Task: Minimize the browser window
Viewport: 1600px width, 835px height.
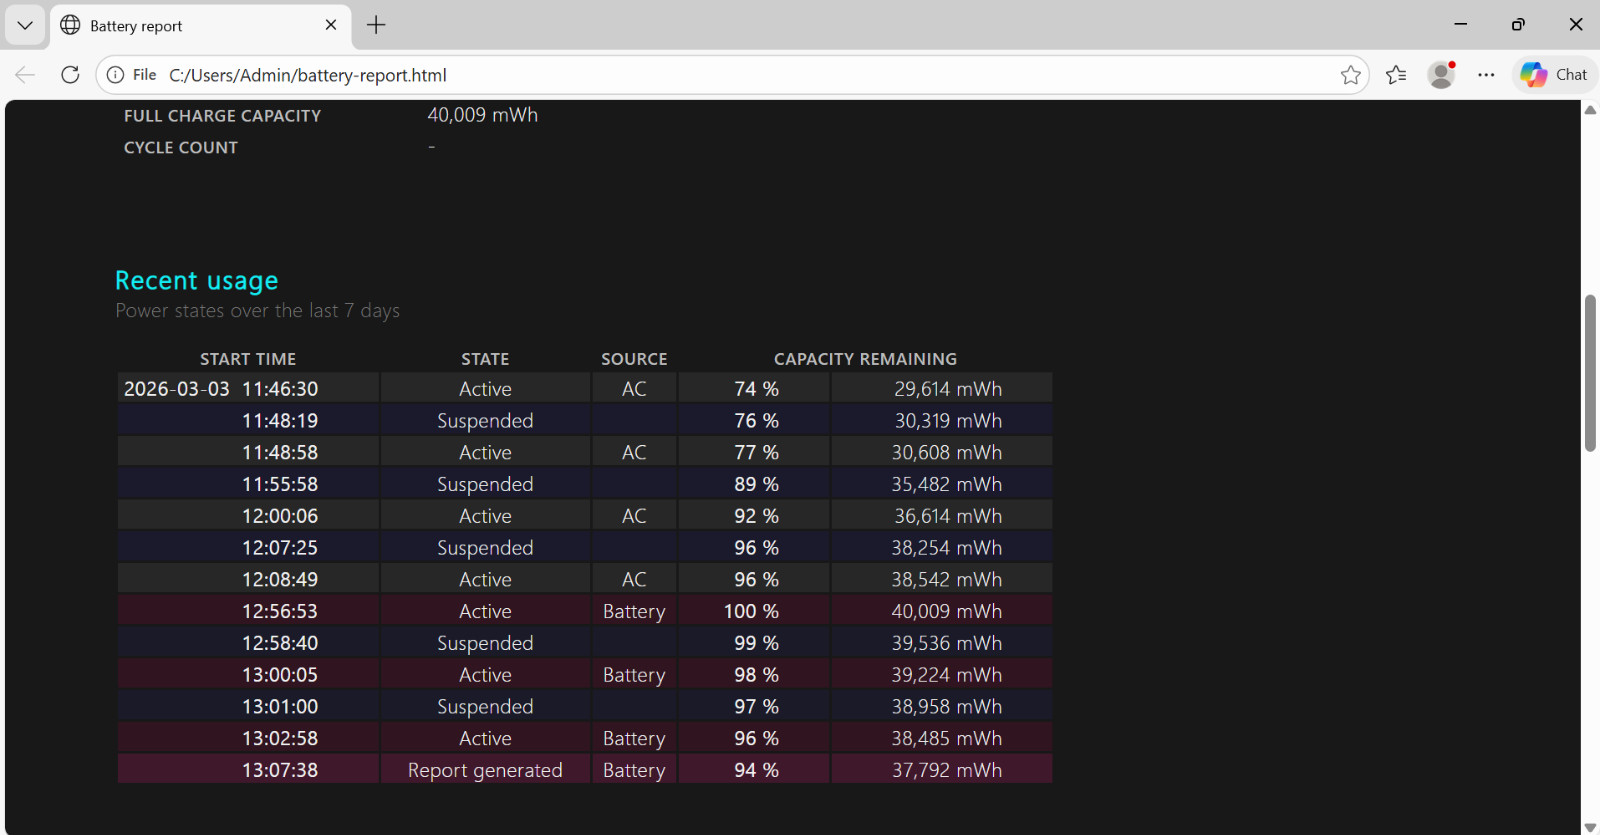Action: [x=1461, y=24]
